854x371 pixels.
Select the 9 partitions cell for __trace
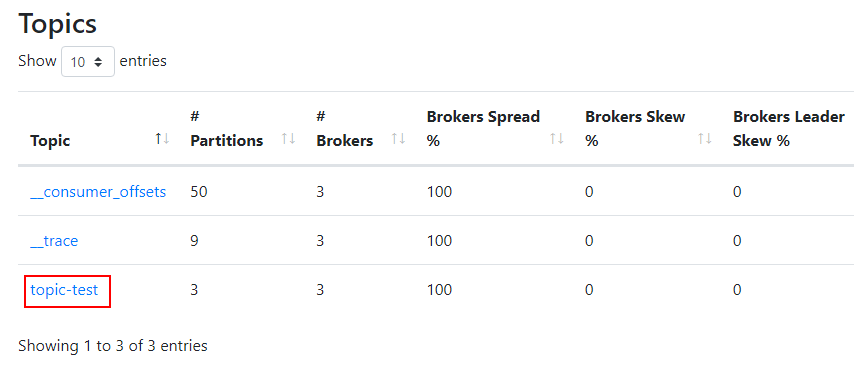pos(194,240)
